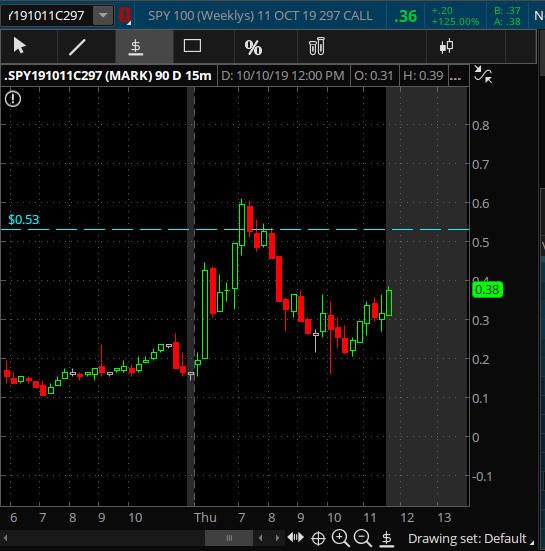Open candlestick chart style settings
This screenshot has height=551, width=545.
tap(446, 46)
